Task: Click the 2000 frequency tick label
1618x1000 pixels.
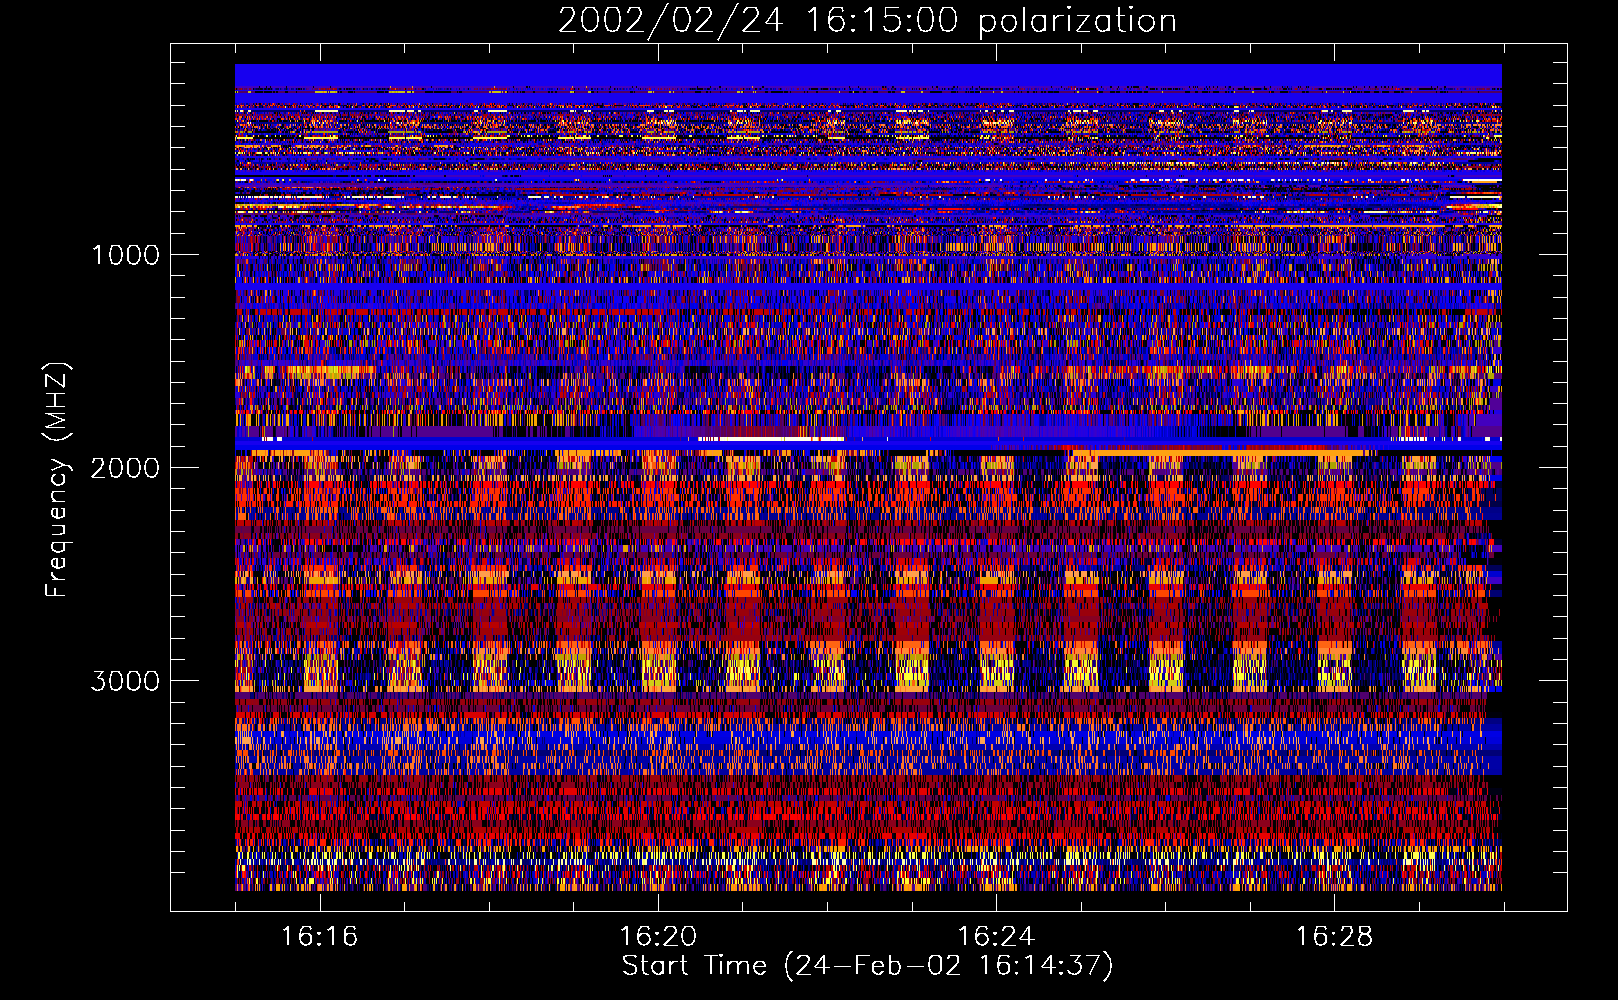Action: point(125,468)
